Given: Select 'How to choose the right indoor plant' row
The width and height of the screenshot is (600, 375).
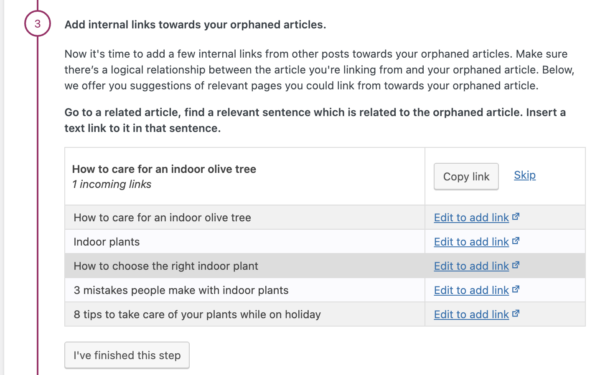Looking at the screenshot, I should pos(325,266).
